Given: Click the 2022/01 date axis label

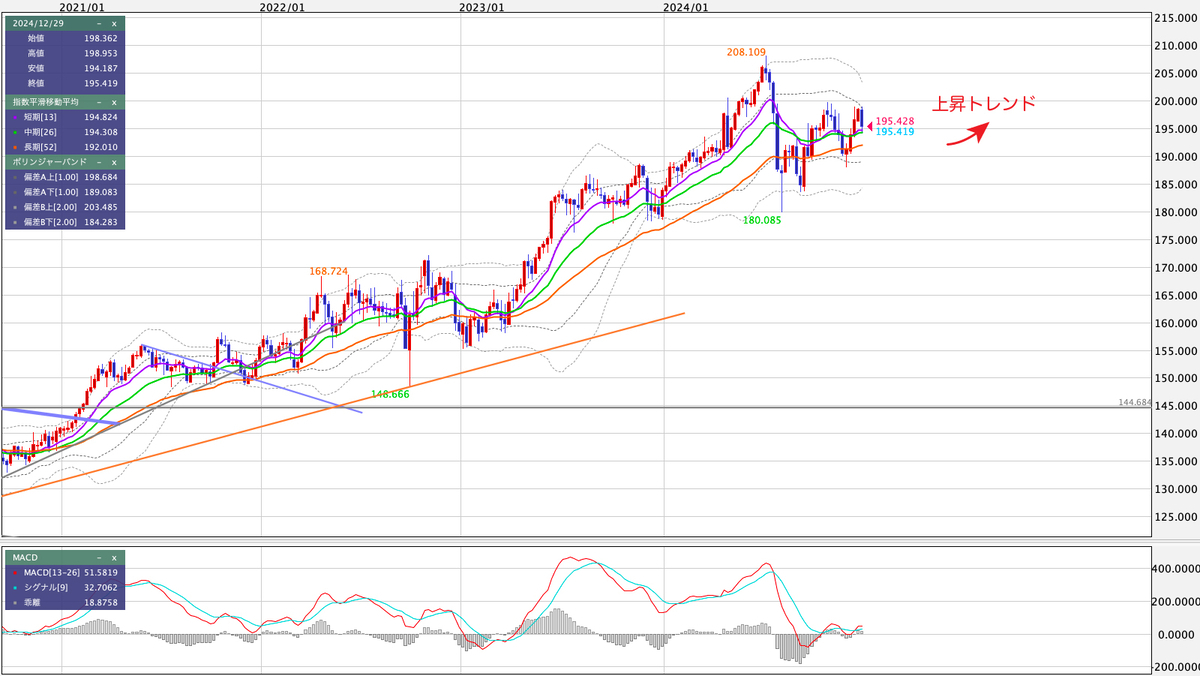Looking at the screenshot, I should tap(282, 7).
